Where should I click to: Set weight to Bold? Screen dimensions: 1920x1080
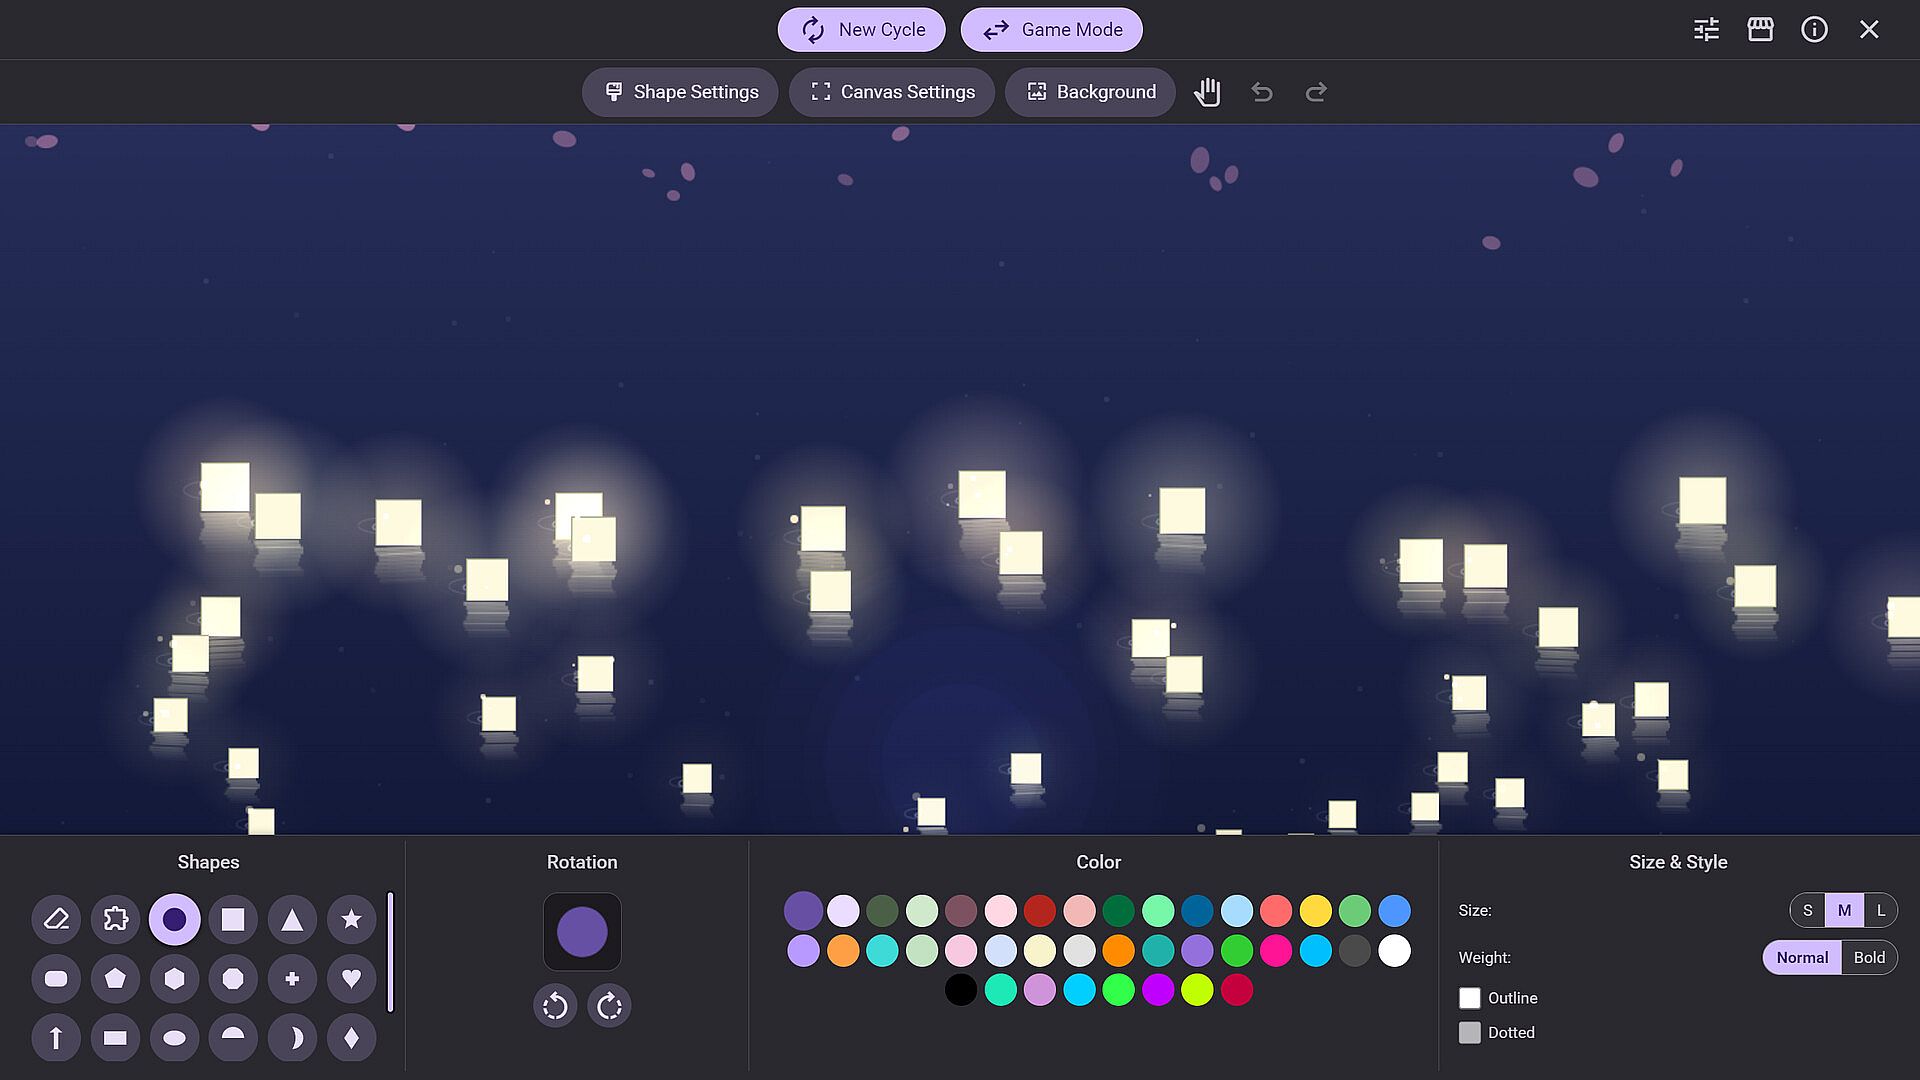pyautogui.click(x=1868, y=957)
